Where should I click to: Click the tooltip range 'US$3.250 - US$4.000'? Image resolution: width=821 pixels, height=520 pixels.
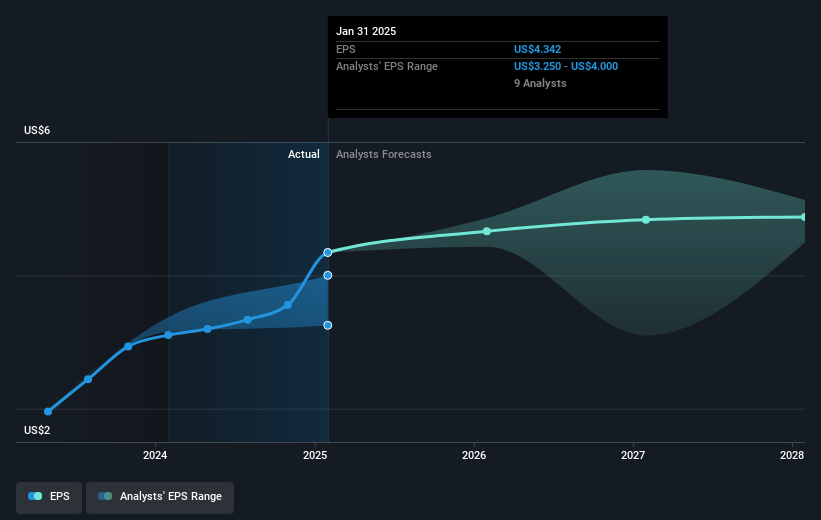(566, 67)
